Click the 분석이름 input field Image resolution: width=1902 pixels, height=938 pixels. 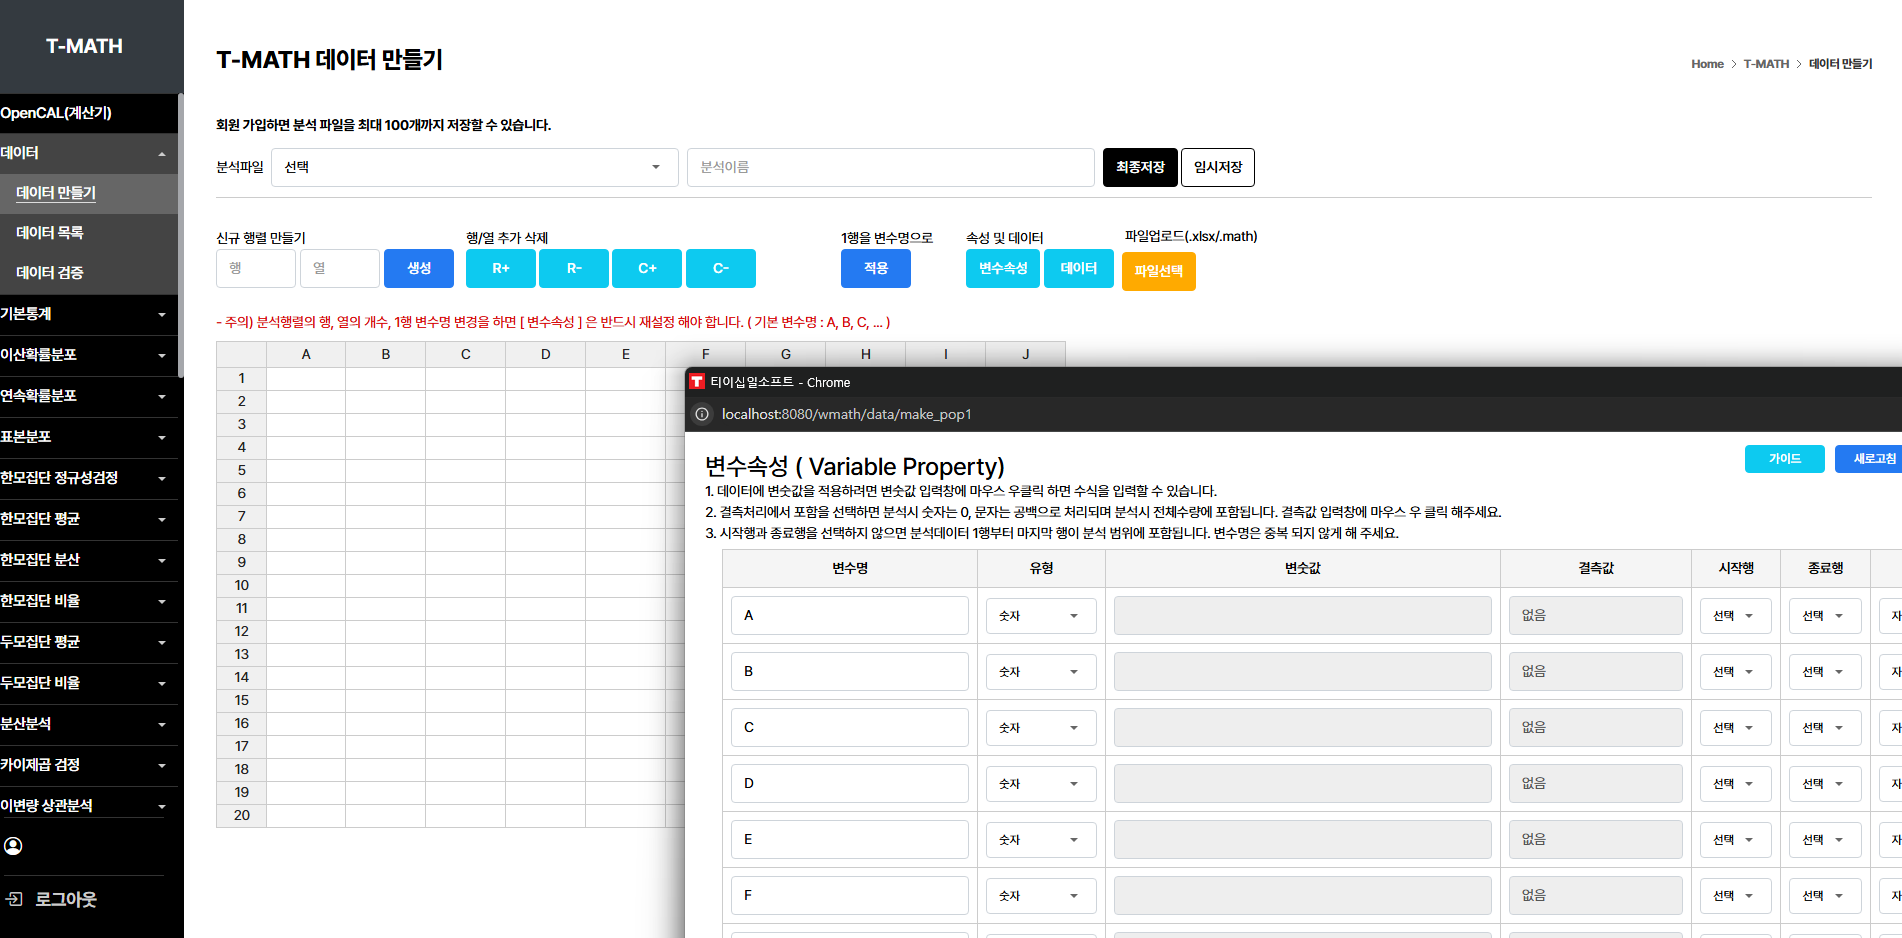(x=890, y=167)
